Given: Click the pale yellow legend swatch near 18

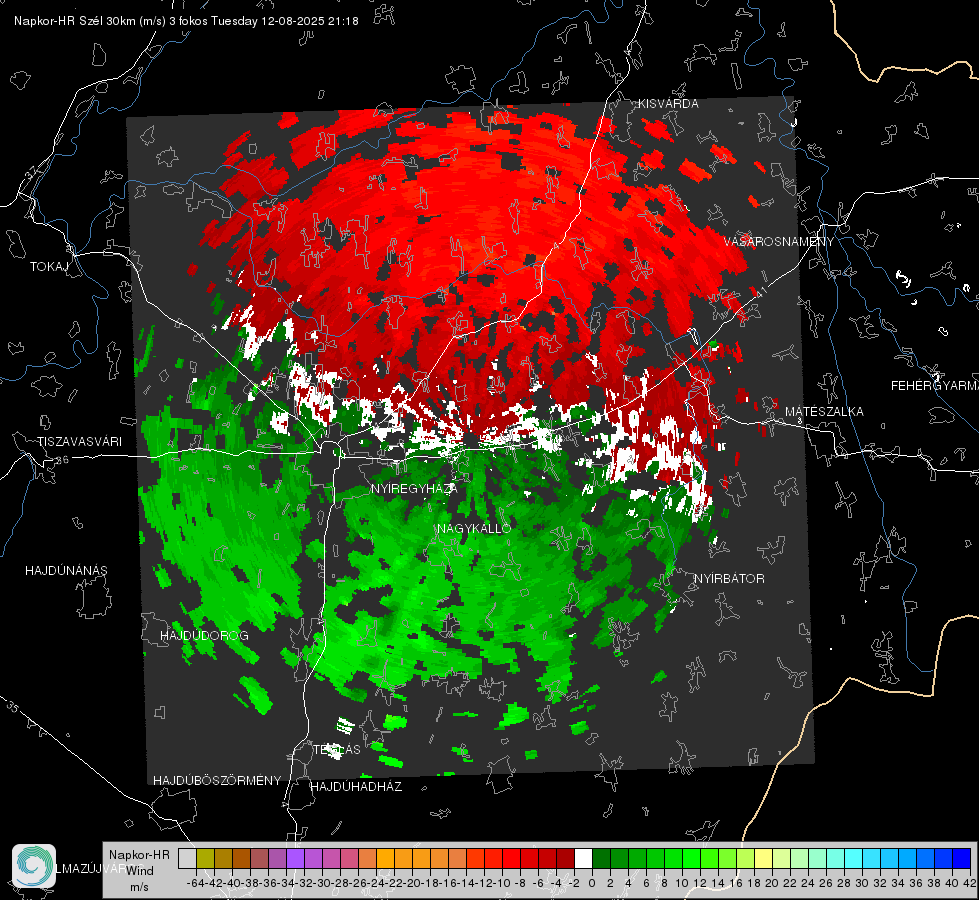Looking at the screenshot, I should pyautogui.click(x=763, y=858).
